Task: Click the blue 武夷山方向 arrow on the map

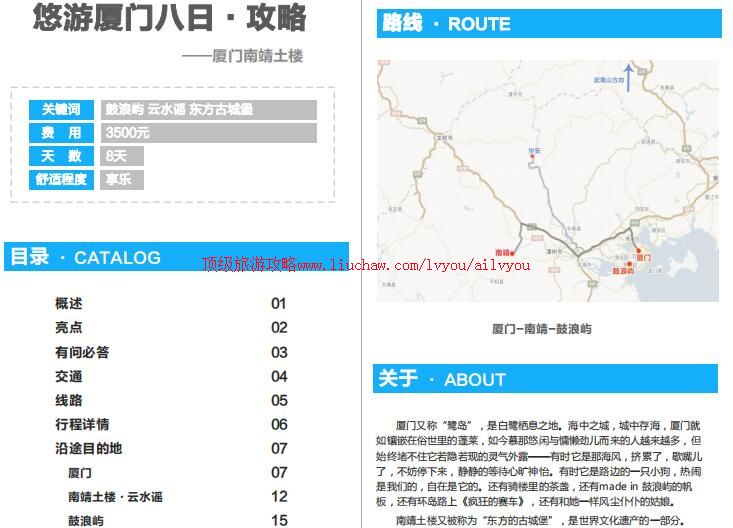Action: pyautogui.click(x=627, y=78)
